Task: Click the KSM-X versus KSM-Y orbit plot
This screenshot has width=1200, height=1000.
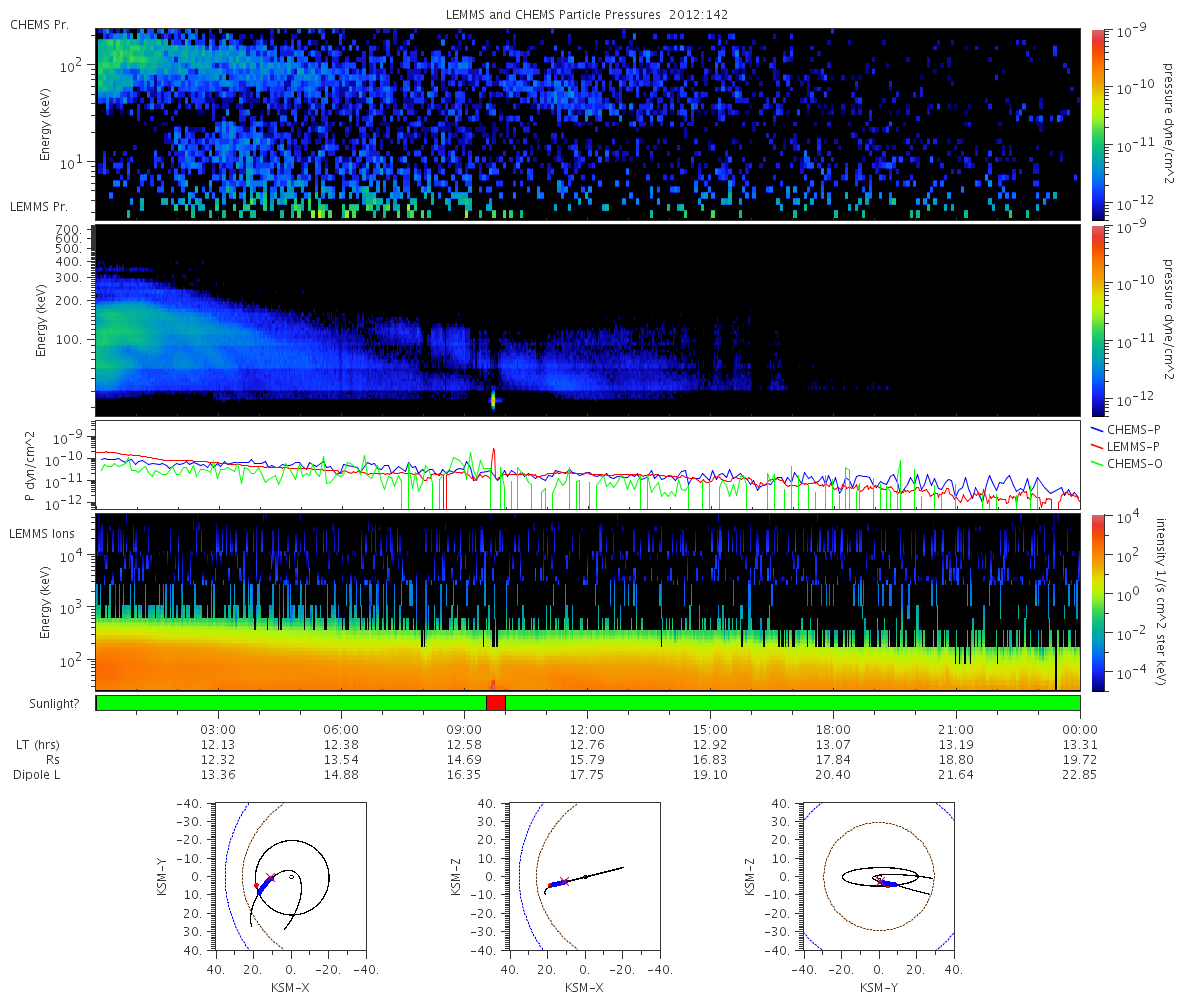Action: point(290,876)
